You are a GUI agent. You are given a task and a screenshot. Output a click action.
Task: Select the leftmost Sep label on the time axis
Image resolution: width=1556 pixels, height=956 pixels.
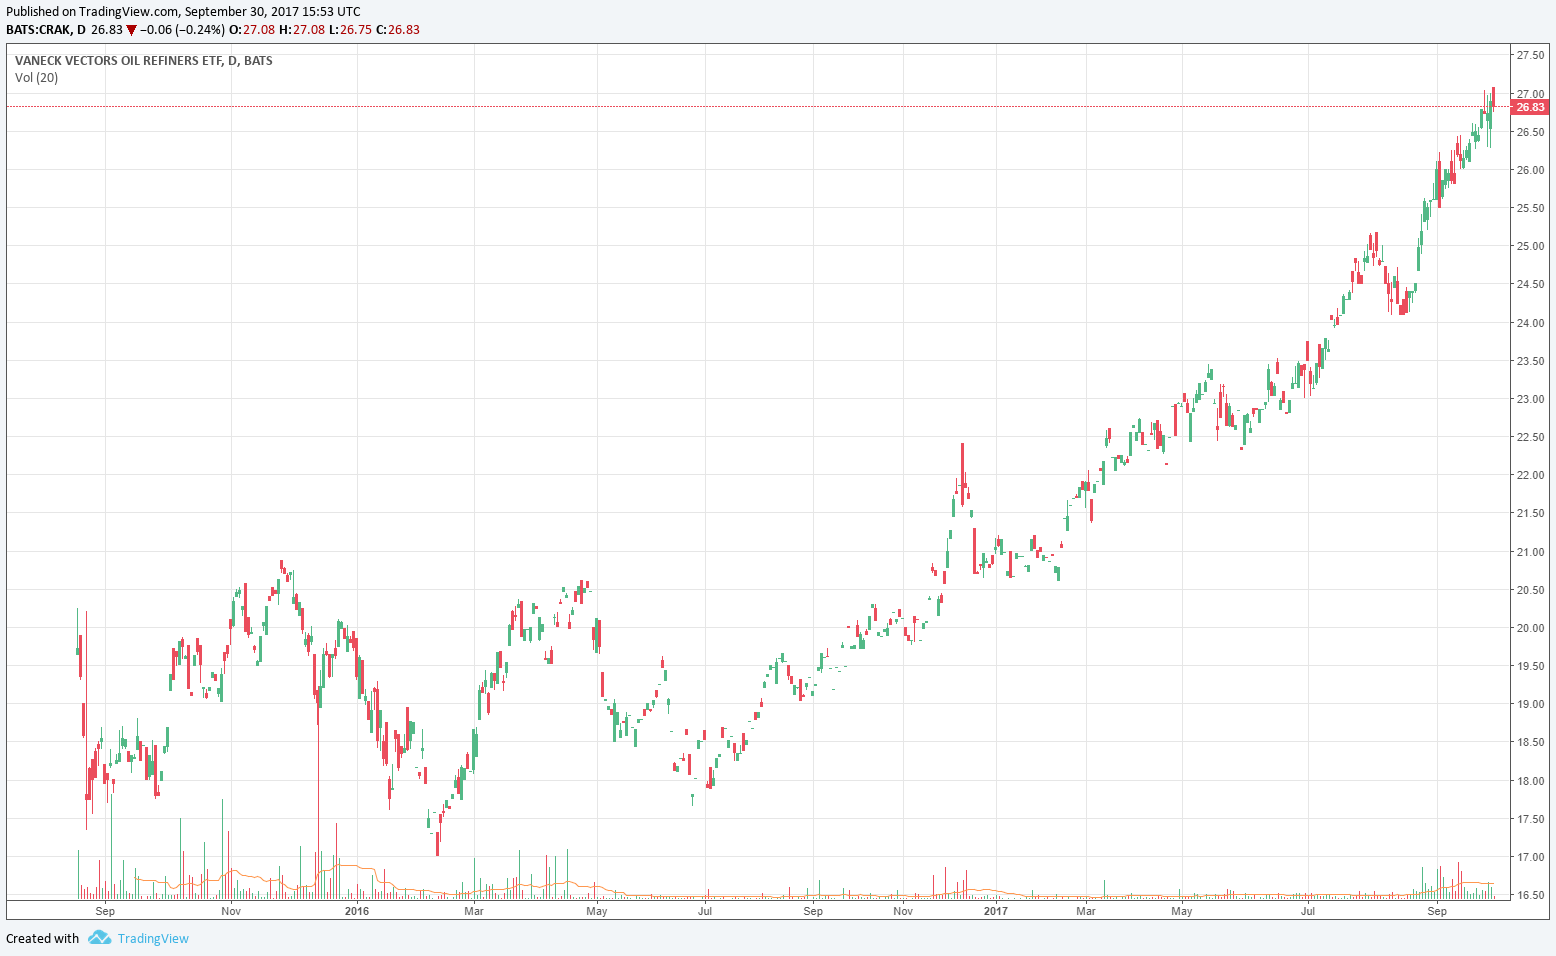(105, 911)
